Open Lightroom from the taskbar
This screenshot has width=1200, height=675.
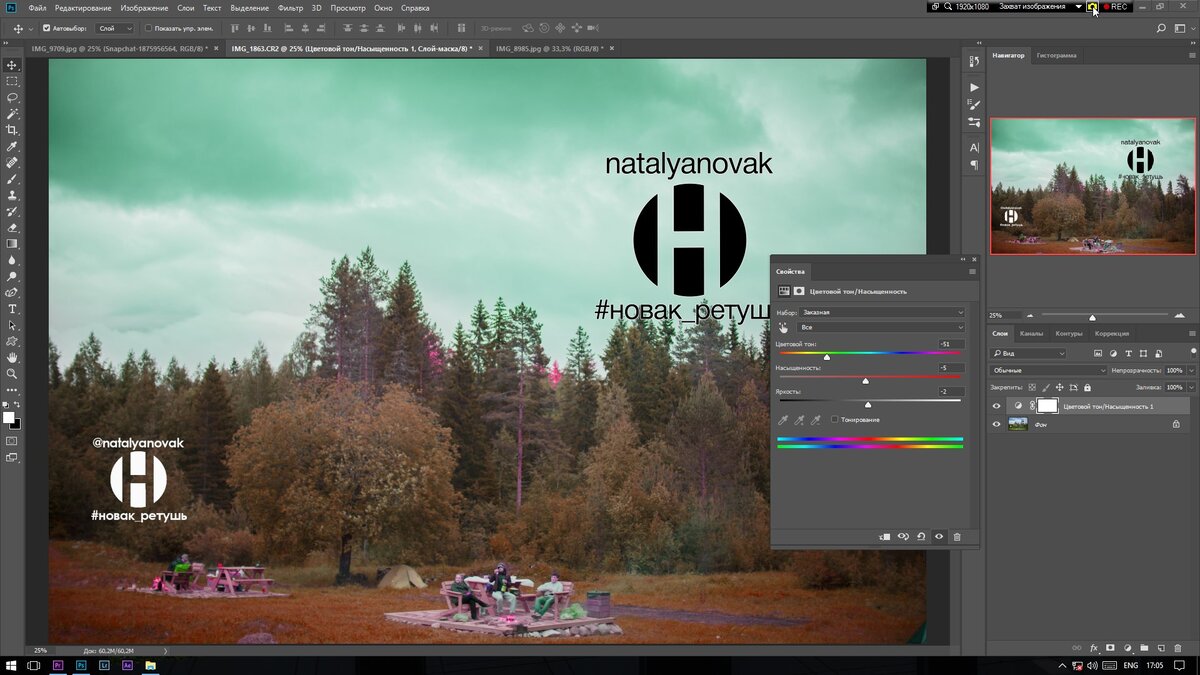coord(104,665)
